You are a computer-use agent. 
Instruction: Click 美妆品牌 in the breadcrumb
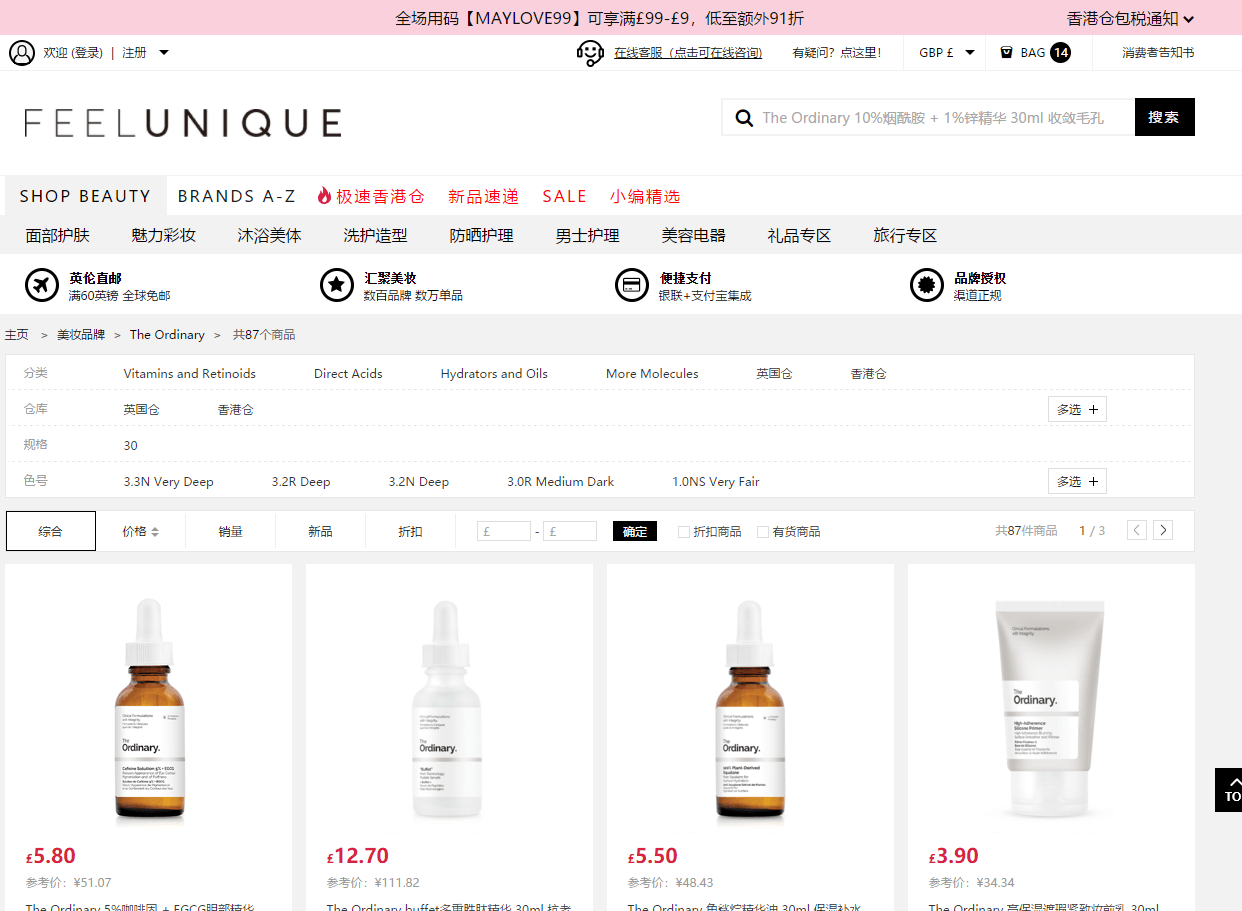[81, 335]
